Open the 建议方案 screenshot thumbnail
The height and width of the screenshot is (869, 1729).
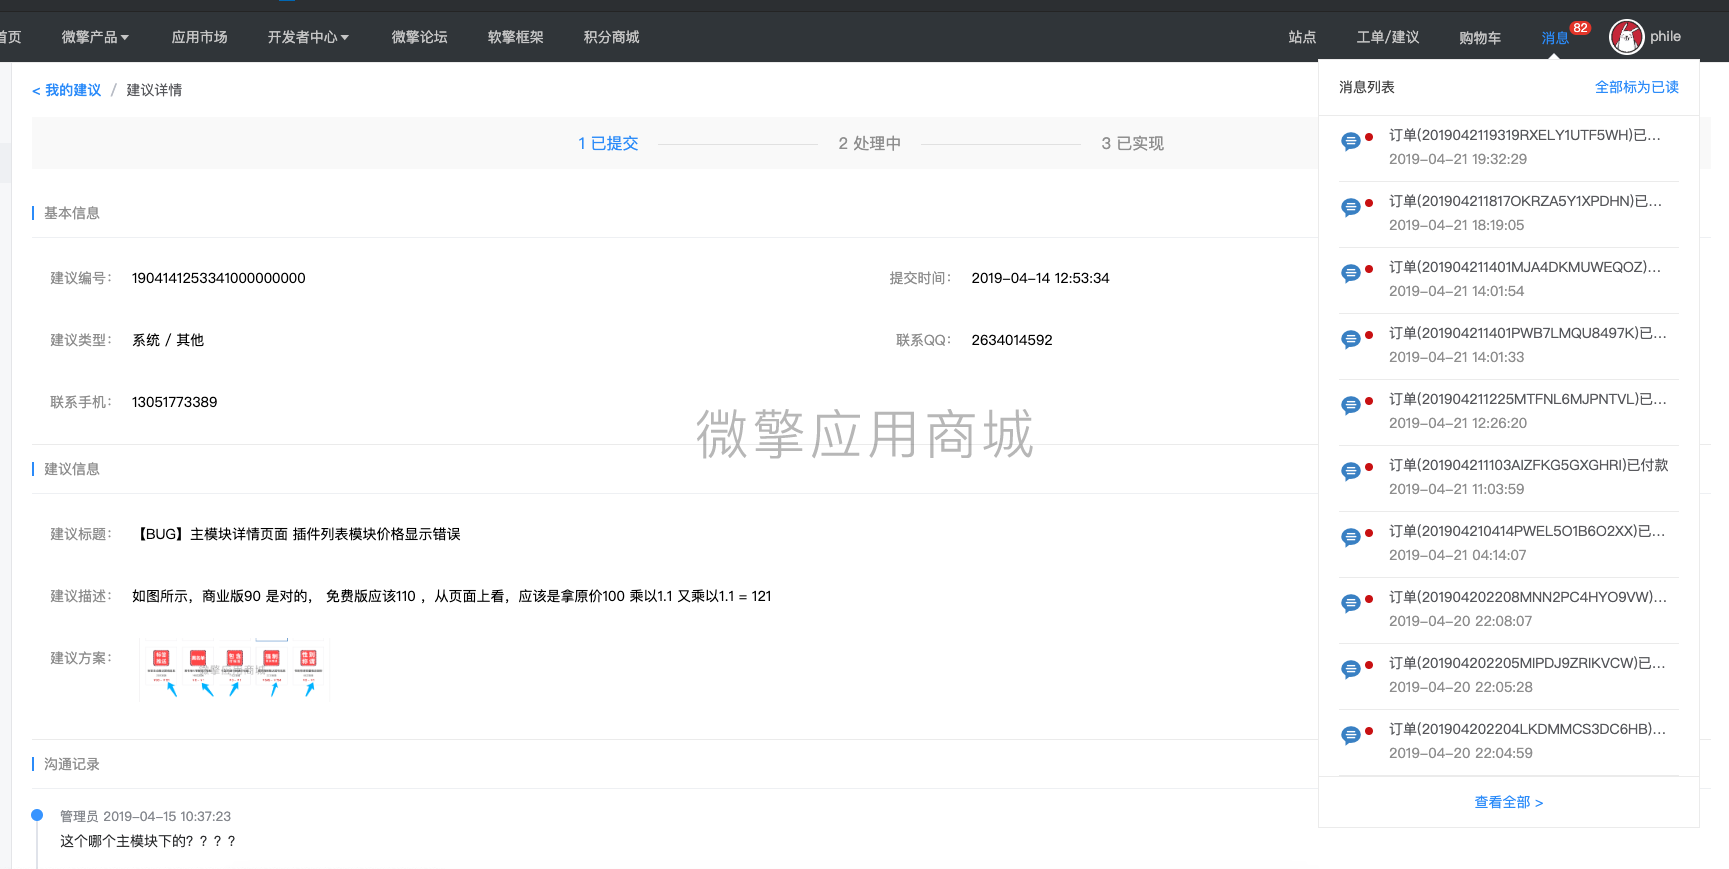(234, 670)
